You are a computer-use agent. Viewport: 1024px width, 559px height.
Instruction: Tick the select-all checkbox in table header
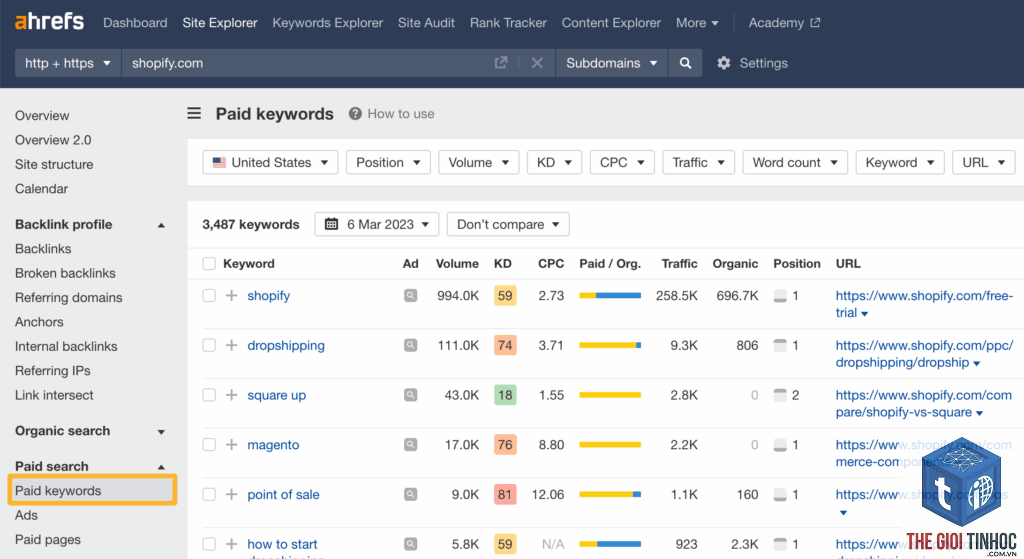point(209,264)
